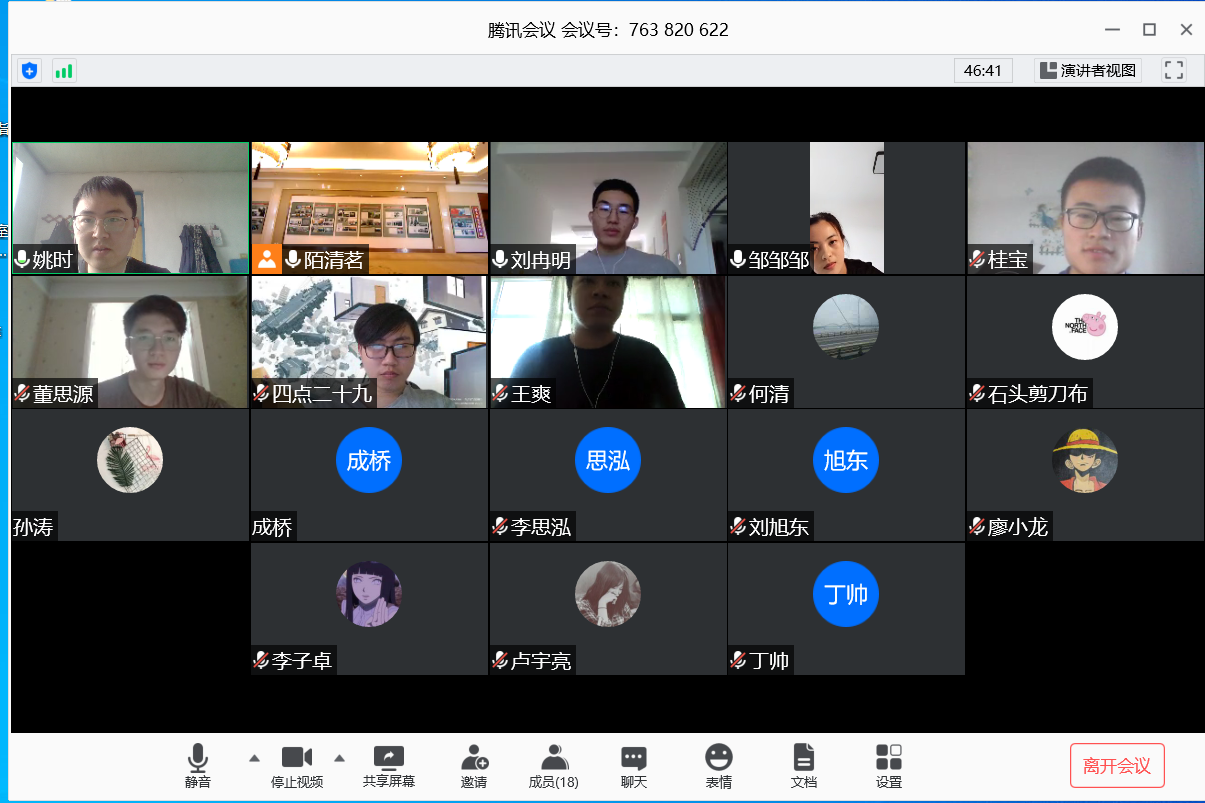Enter full screen mode via the corner icon
1205x803 pixels.
point(1174,70)
